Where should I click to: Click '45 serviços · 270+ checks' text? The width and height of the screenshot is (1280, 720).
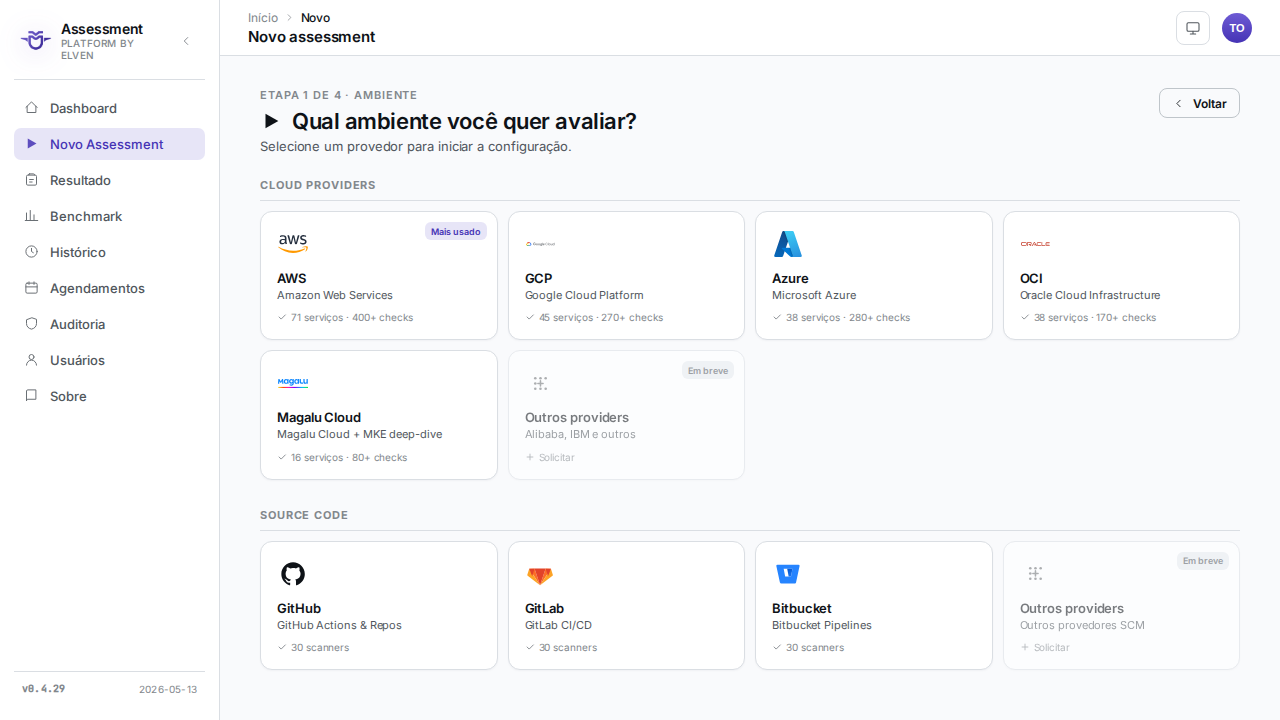tap(601, 317)
